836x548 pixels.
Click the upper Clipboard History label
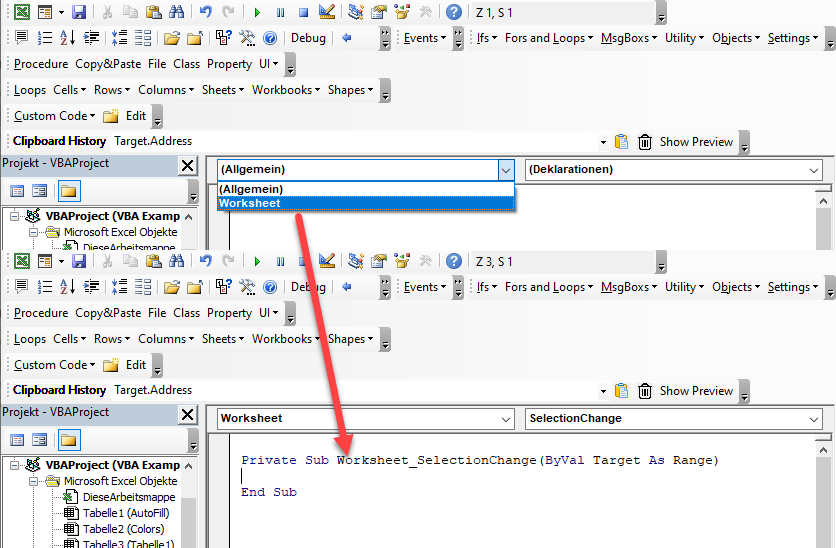59,141
